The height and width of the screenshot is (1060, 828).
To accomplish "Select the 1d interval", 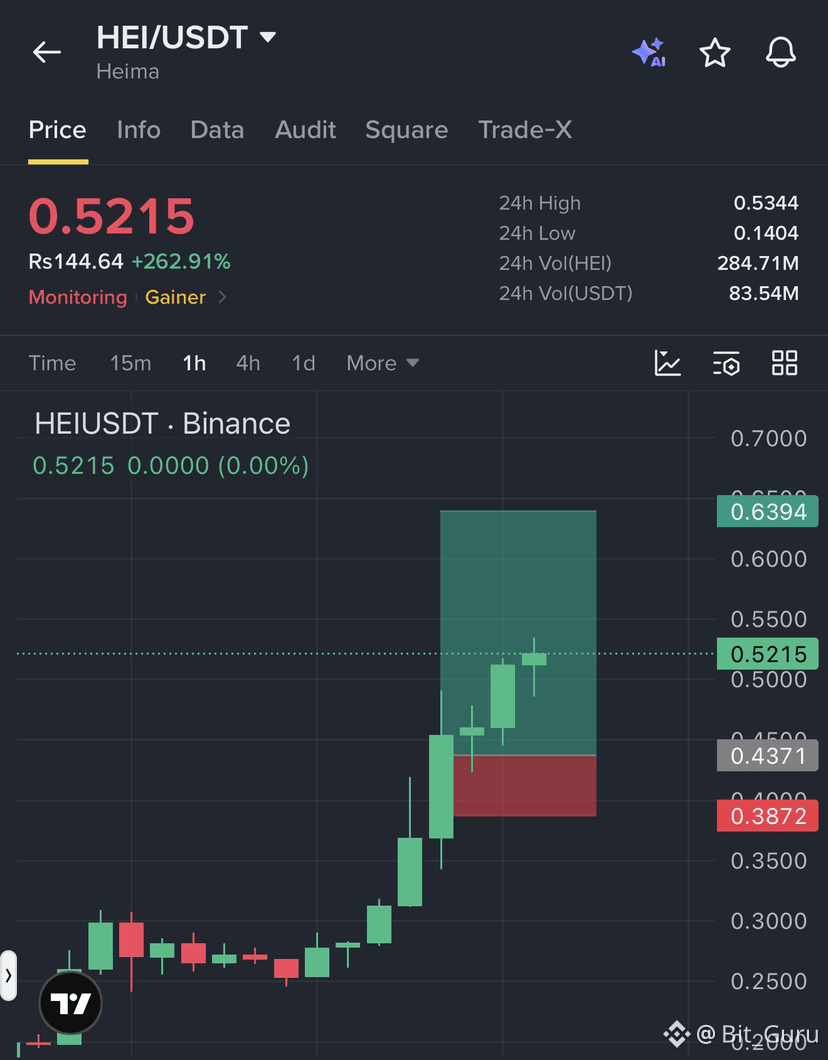I will click(x=303, y=363).
